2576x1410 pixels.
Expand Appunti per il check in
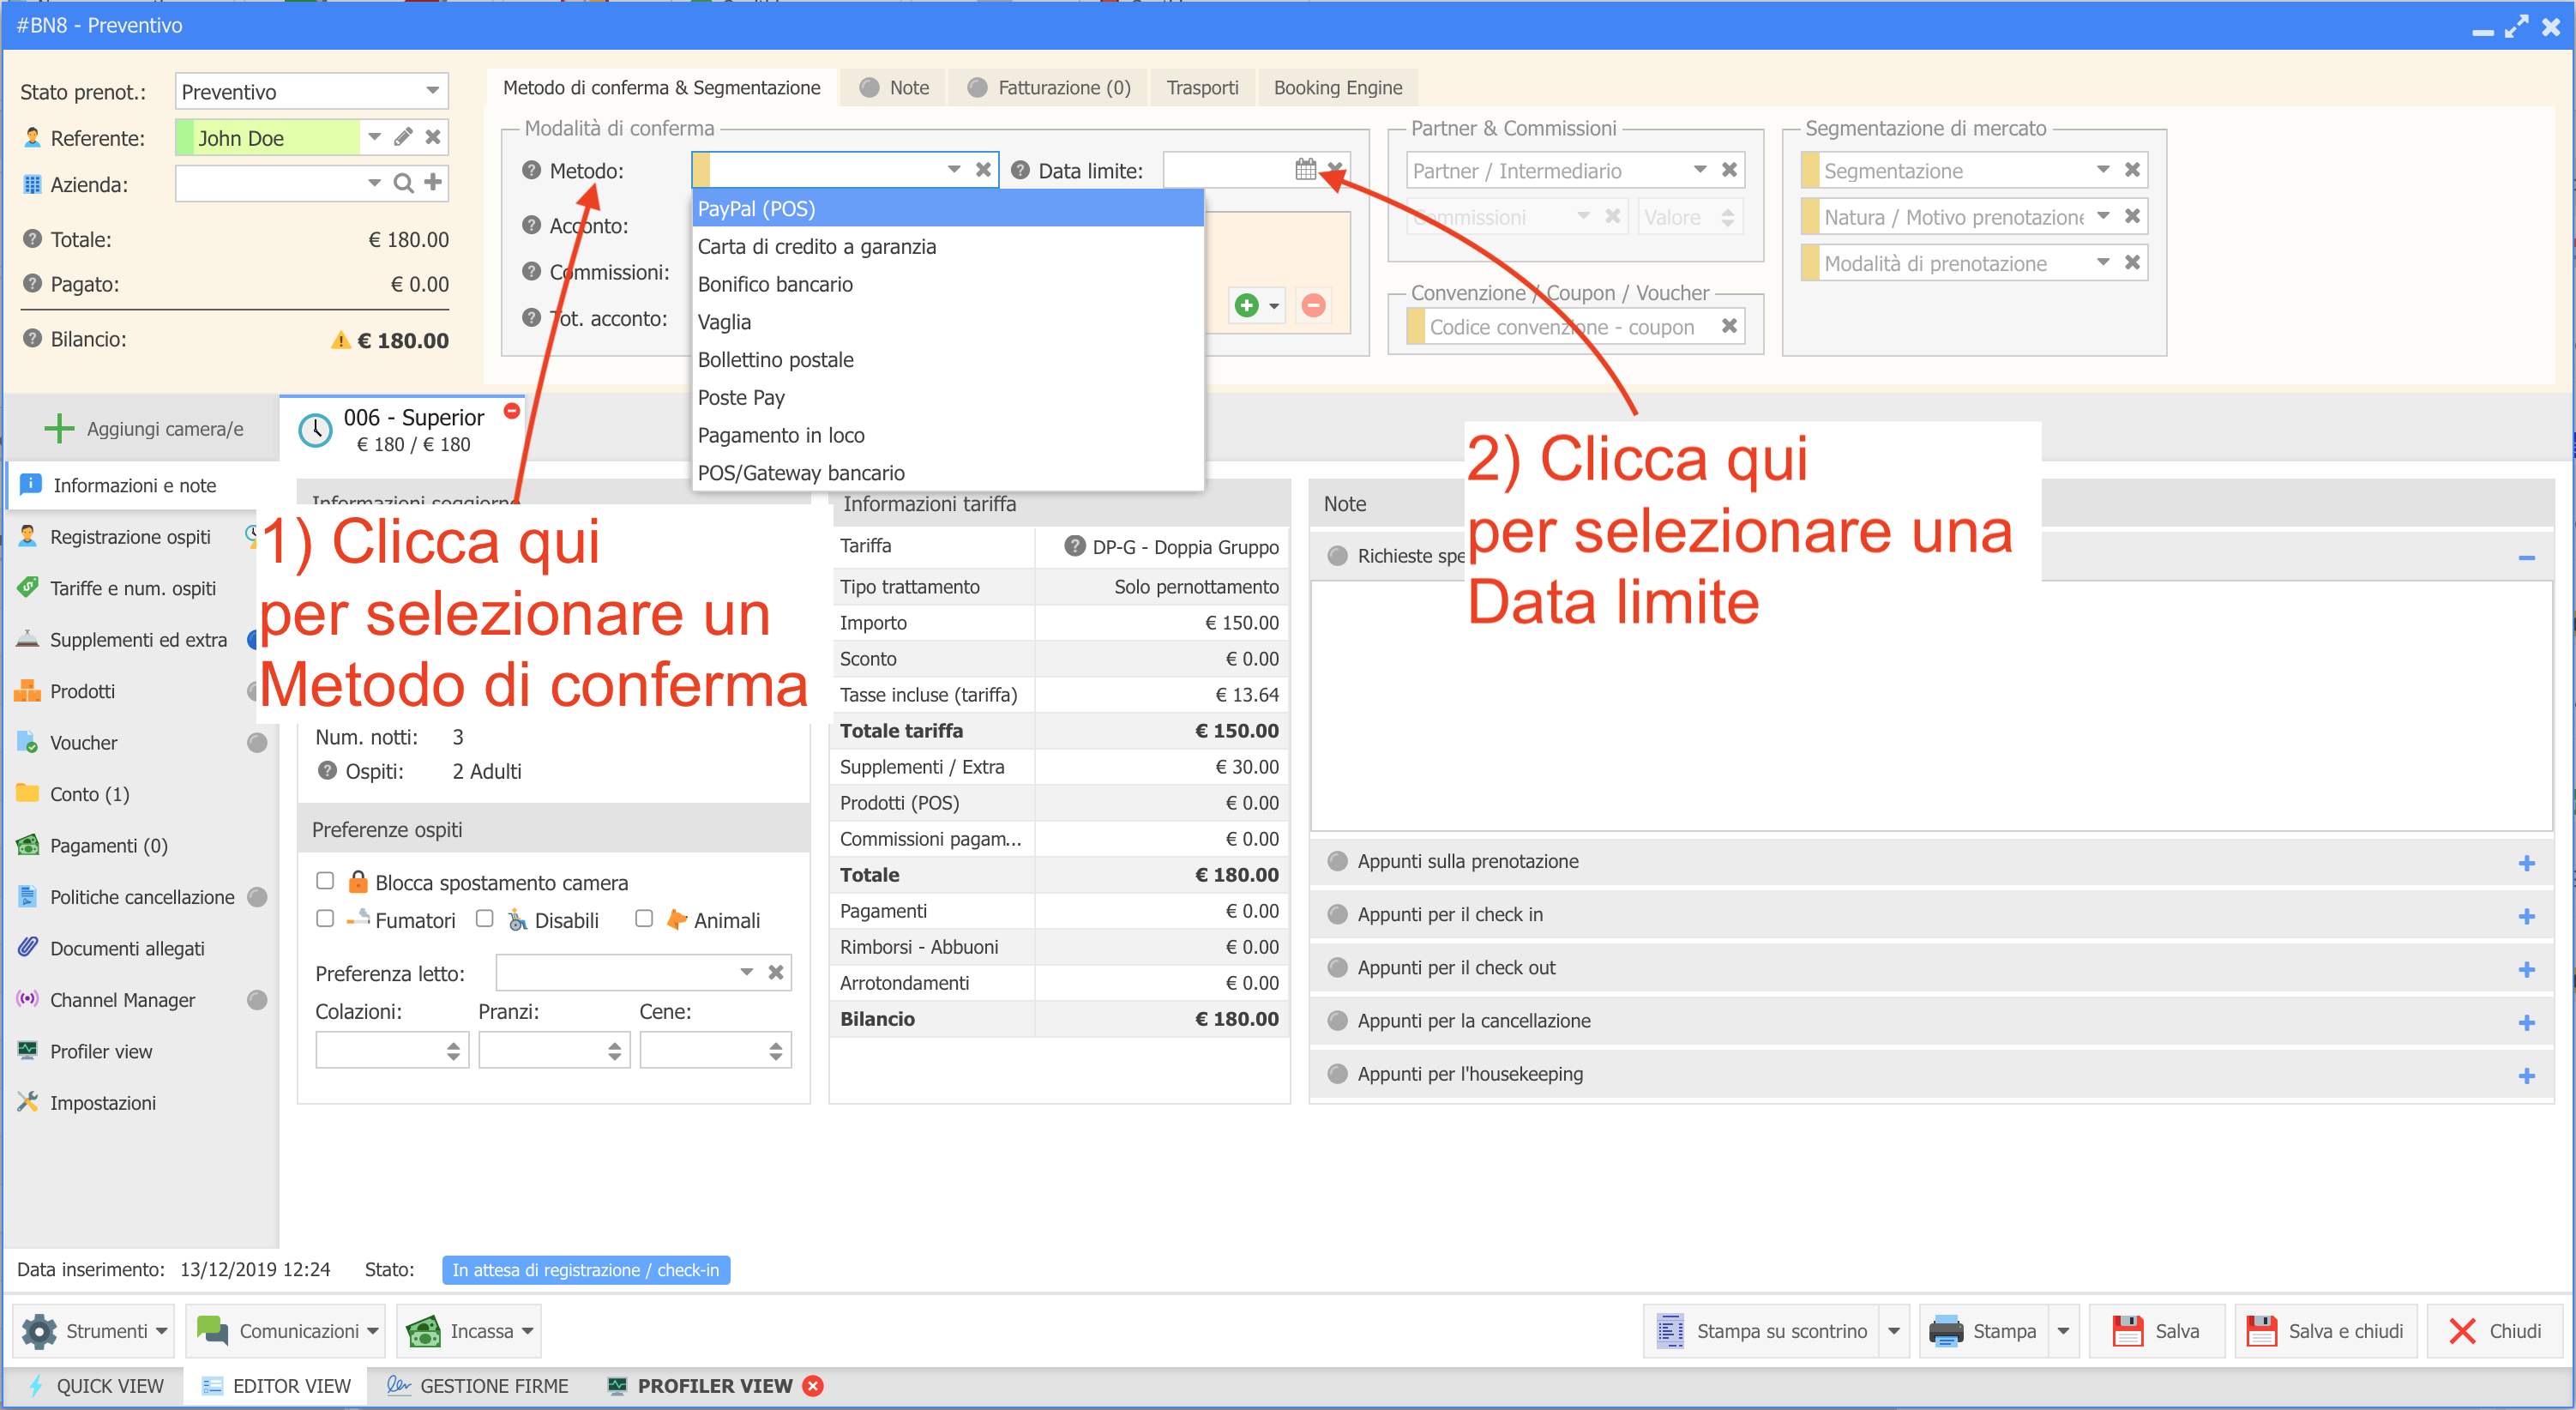coord(2526,916)
